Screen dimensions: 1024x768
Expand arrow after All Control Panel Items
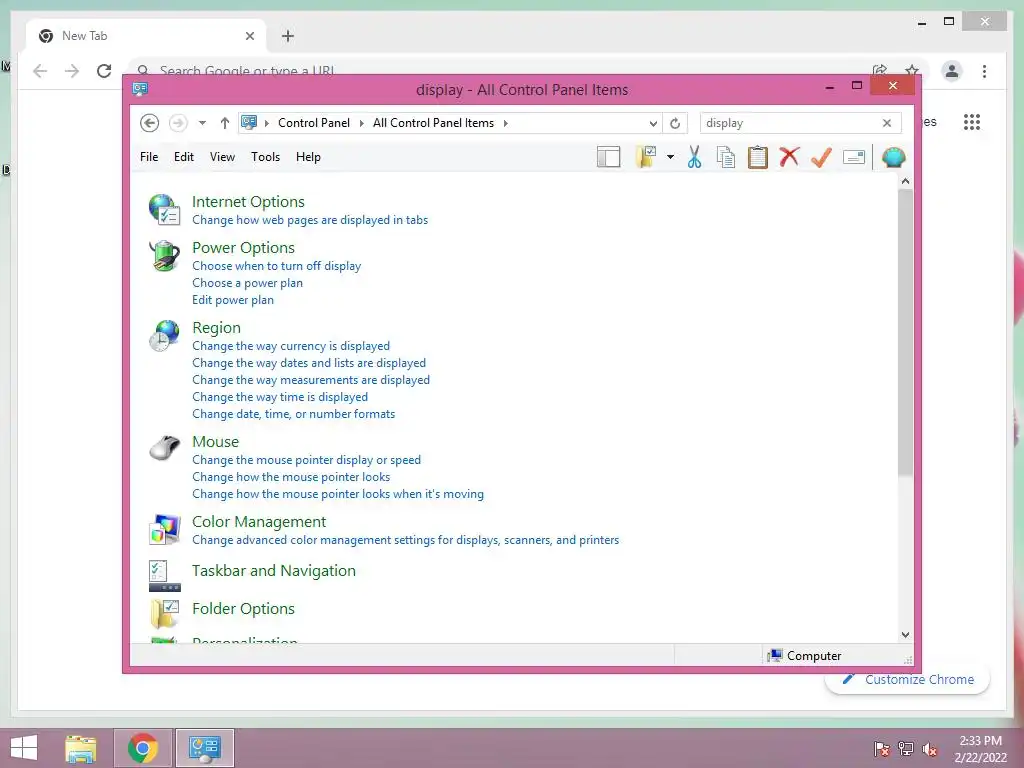pos(505,123)
